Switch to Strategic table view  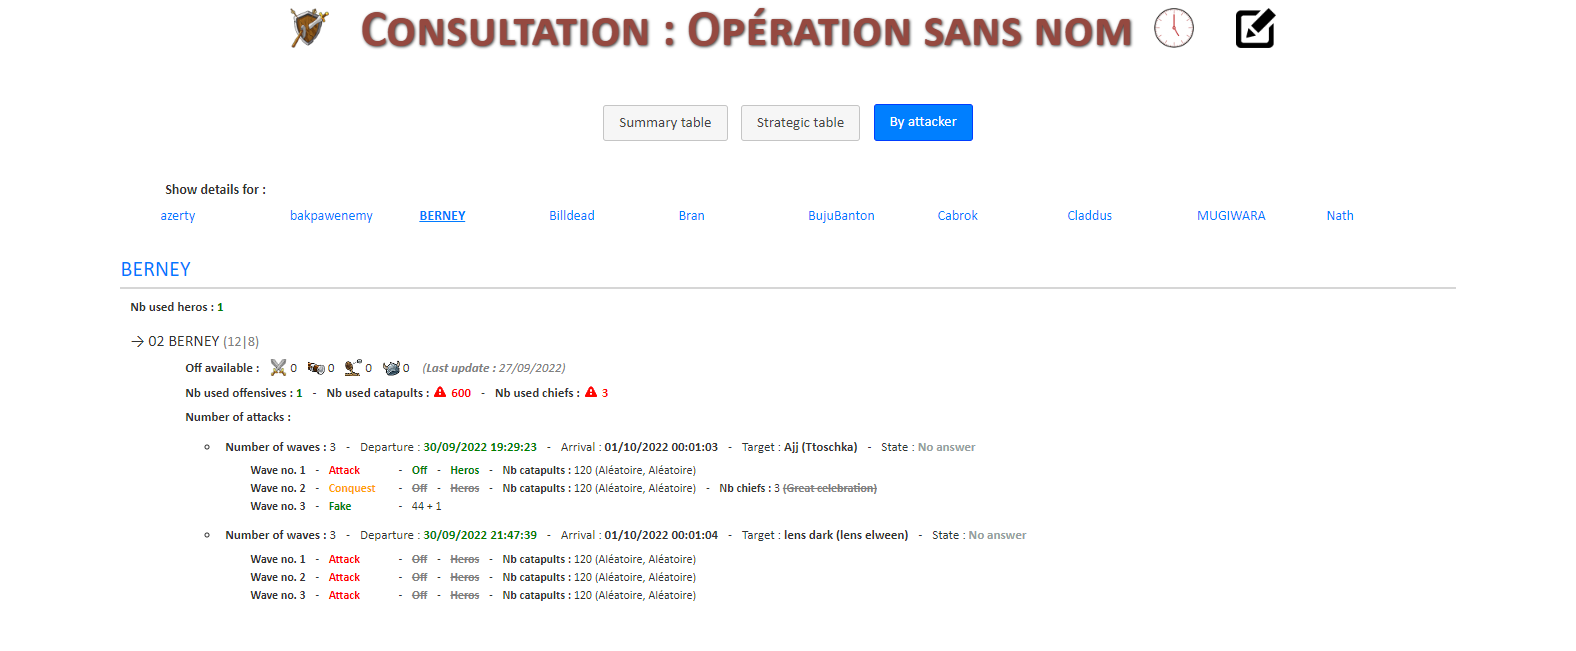pos(800,123)
